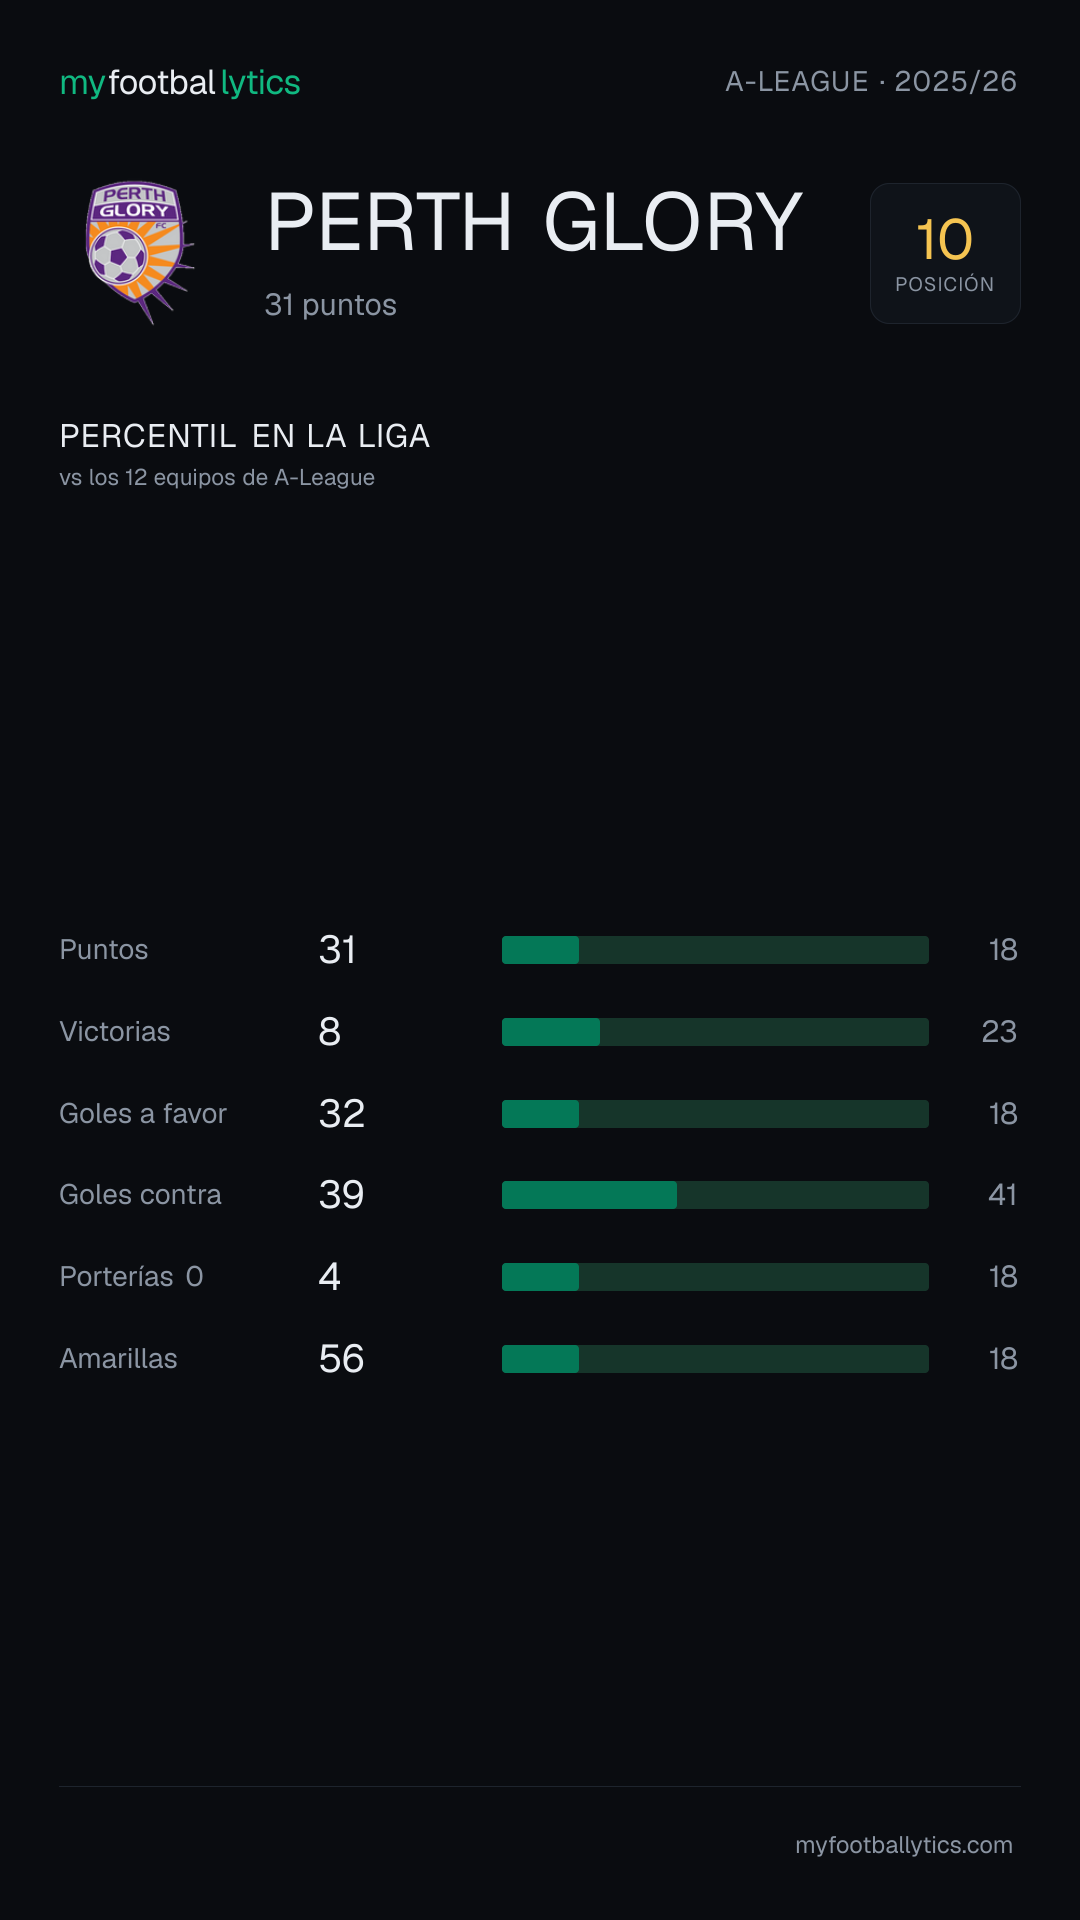Select the Goles a favor label
The width and height of the screenshot is (1080, 1920).
pyautogui.click(x=143, y=1114)
